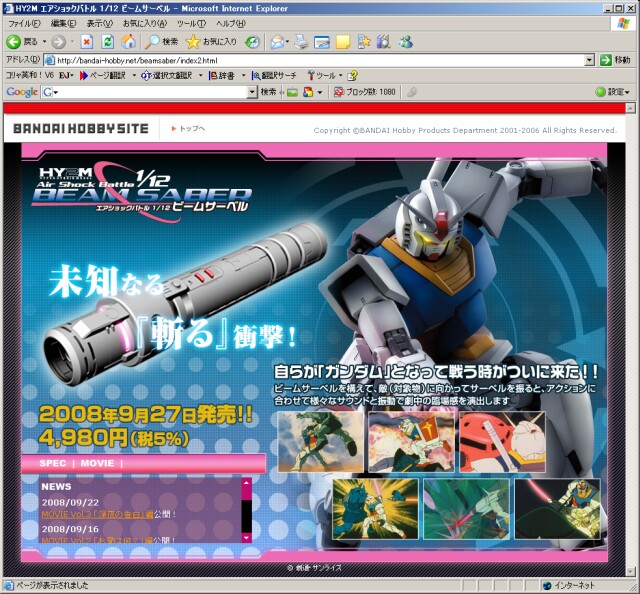Screen dimensions: 640x594
Task: Click Selected Text Translate (選択文翻訳)
Action: pos(167,76)
